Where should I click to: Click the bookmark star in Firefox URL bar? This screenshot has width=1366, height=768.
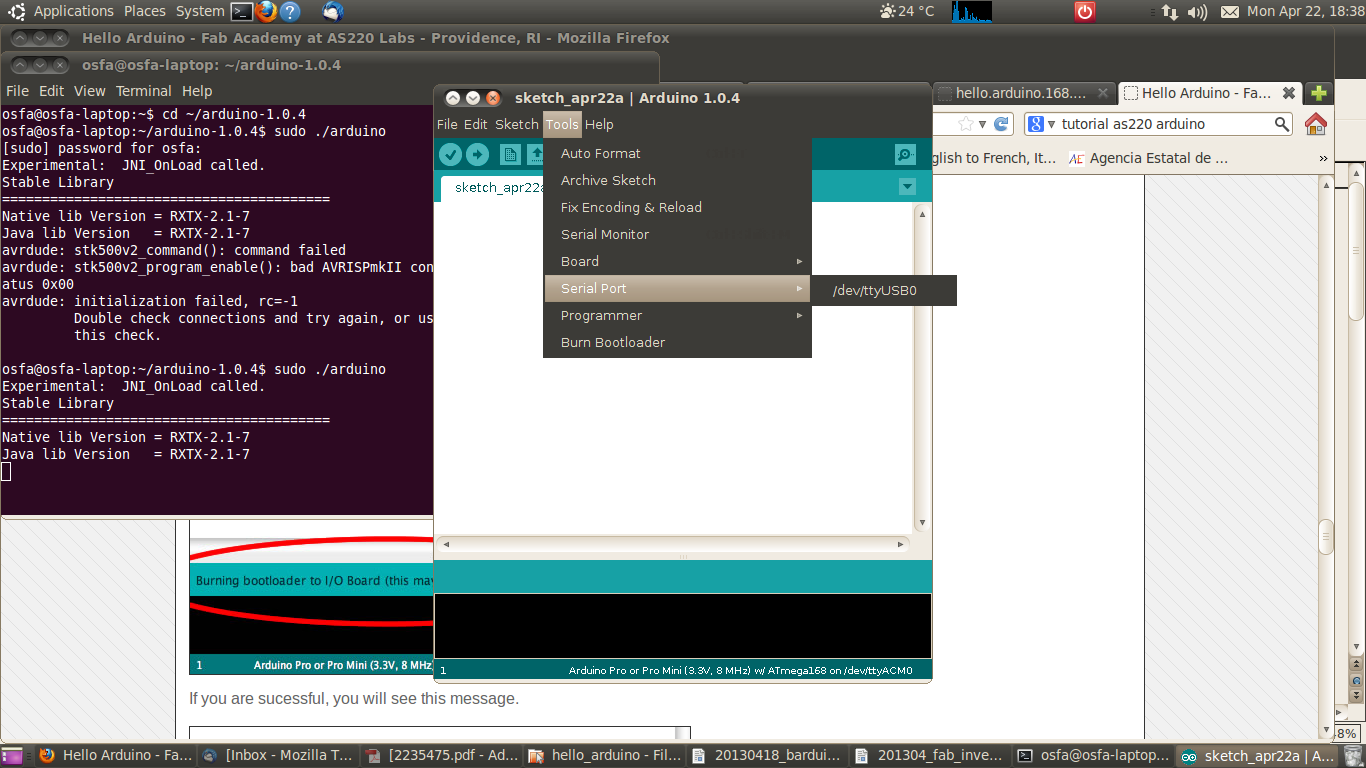965,124
